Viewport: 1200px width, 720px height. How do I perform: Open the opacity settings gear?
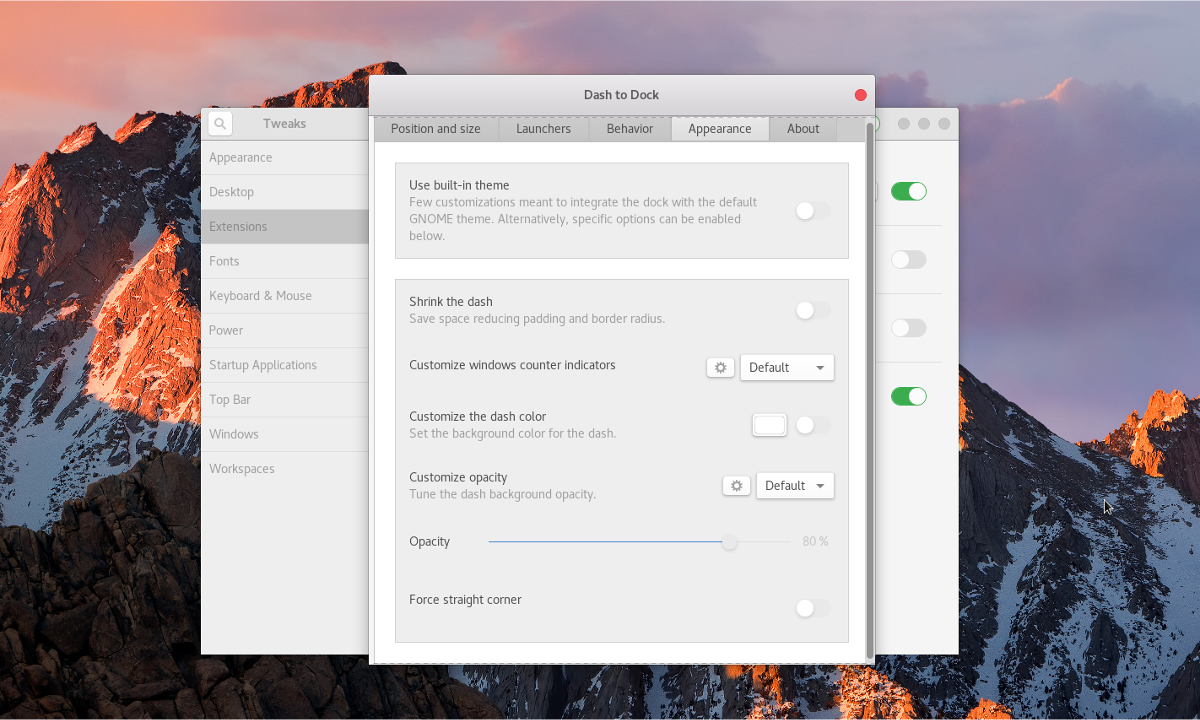click(736, 485)
